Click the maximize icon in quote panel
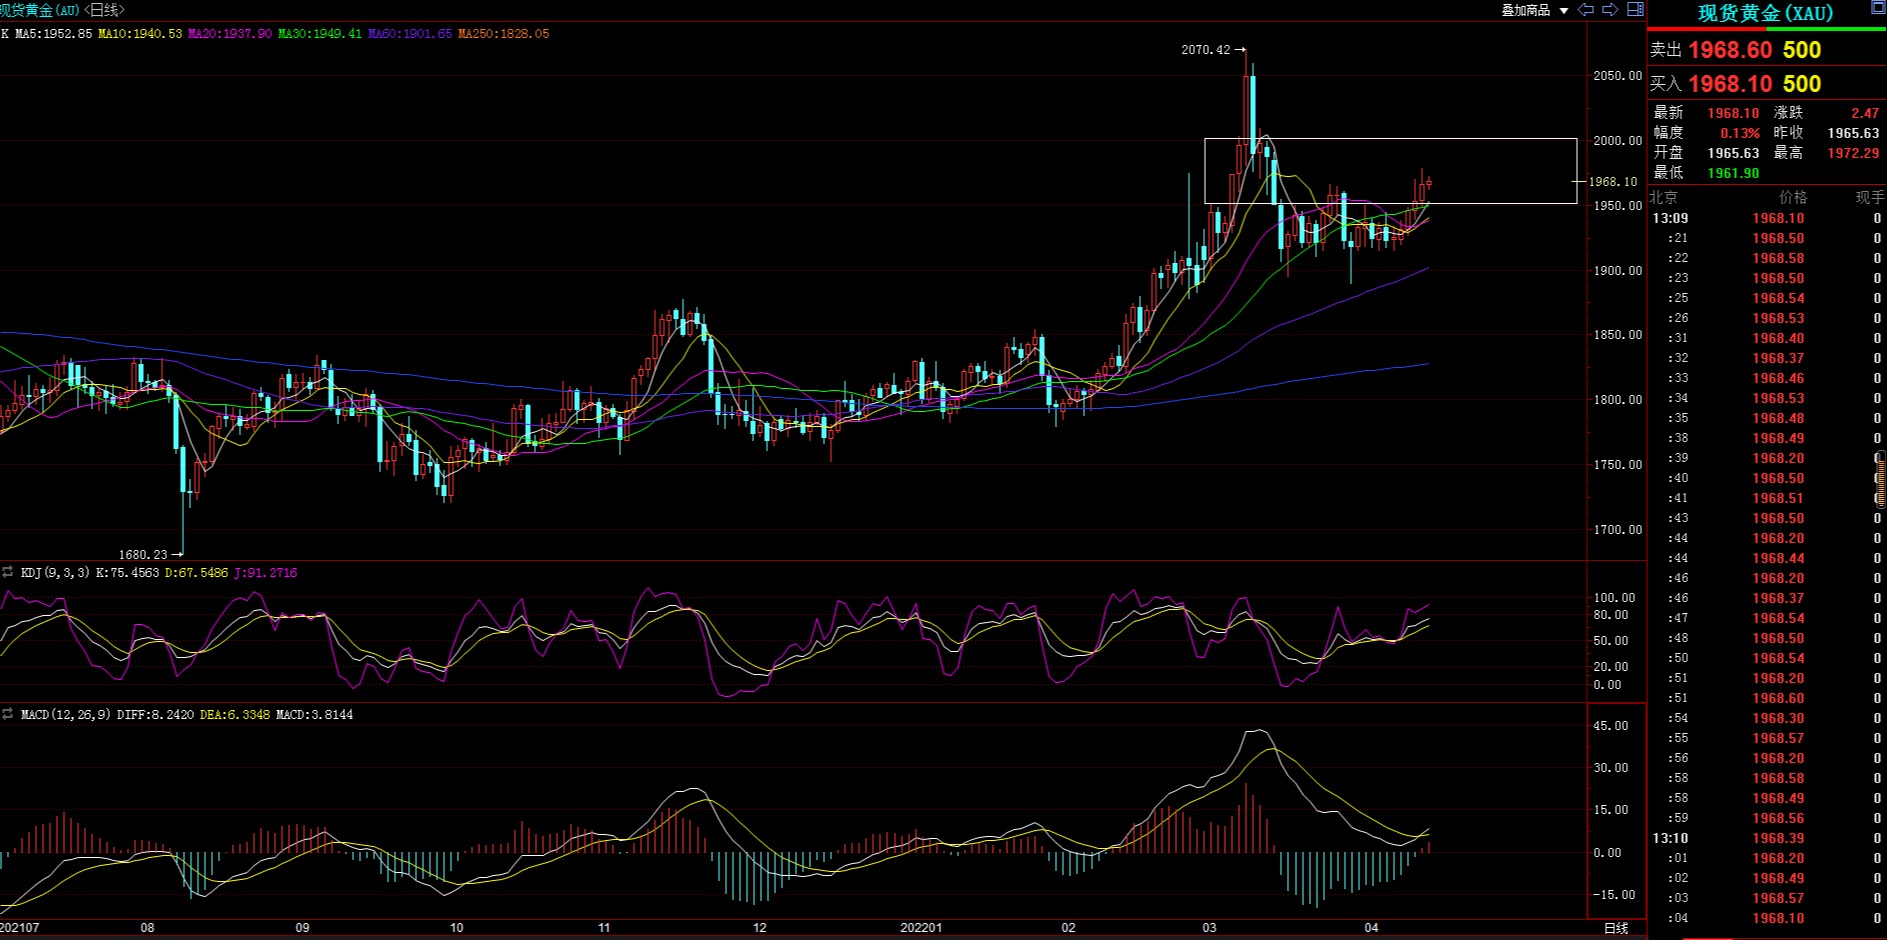Viewport: 1887px width, 940px height. point(1877,9)
